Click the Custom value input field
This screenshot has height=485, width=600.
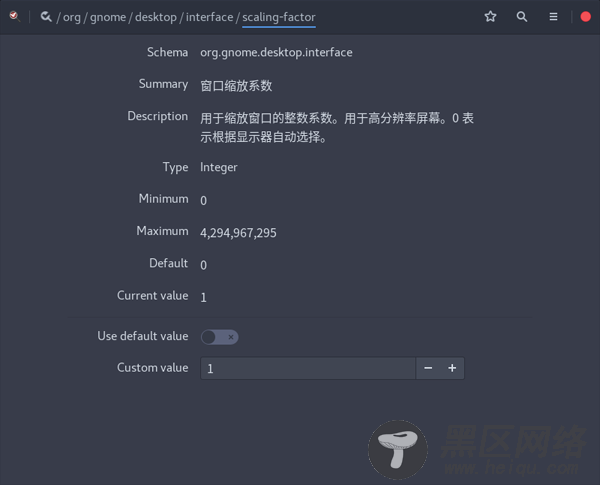tap(308, 368)
